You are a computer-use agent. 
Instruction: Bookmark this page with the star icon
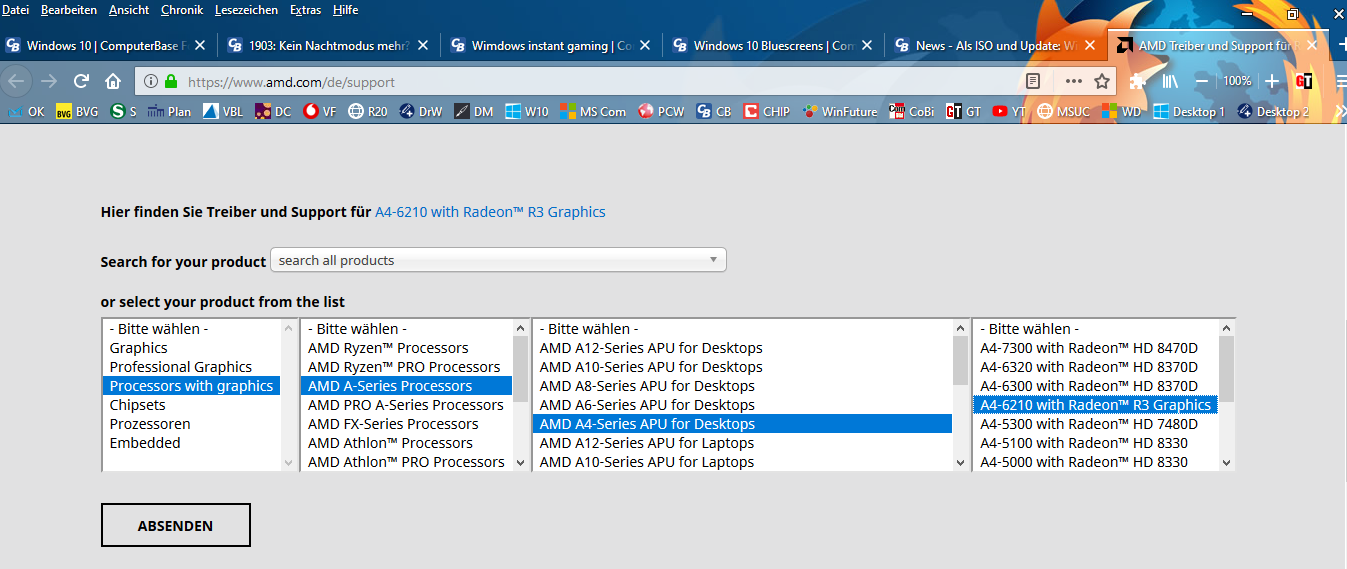(1102, 81)
